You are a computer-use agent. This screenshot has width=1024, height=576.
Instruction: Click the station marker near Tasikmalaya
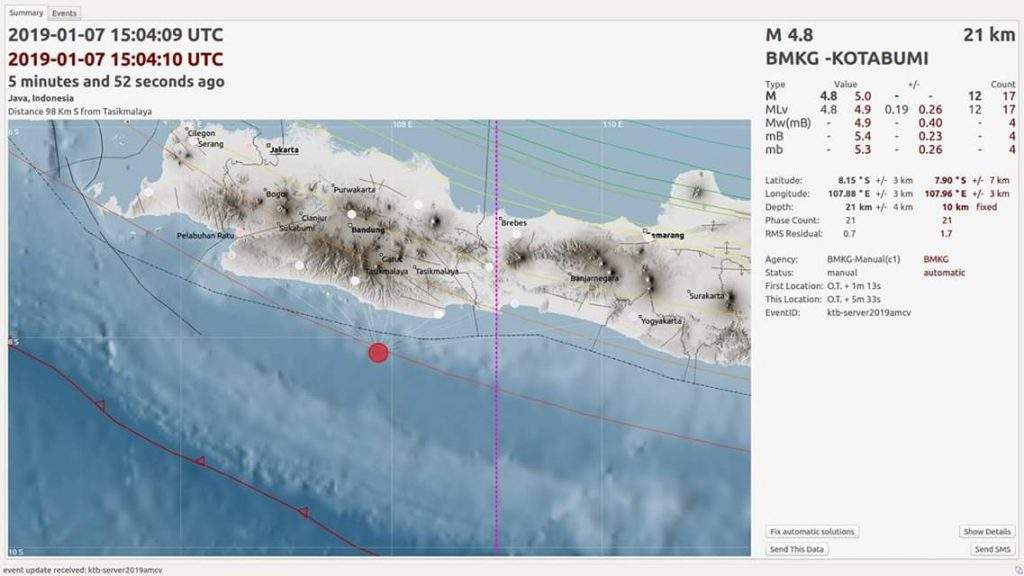pyautogui.click(x=354, y=281)
